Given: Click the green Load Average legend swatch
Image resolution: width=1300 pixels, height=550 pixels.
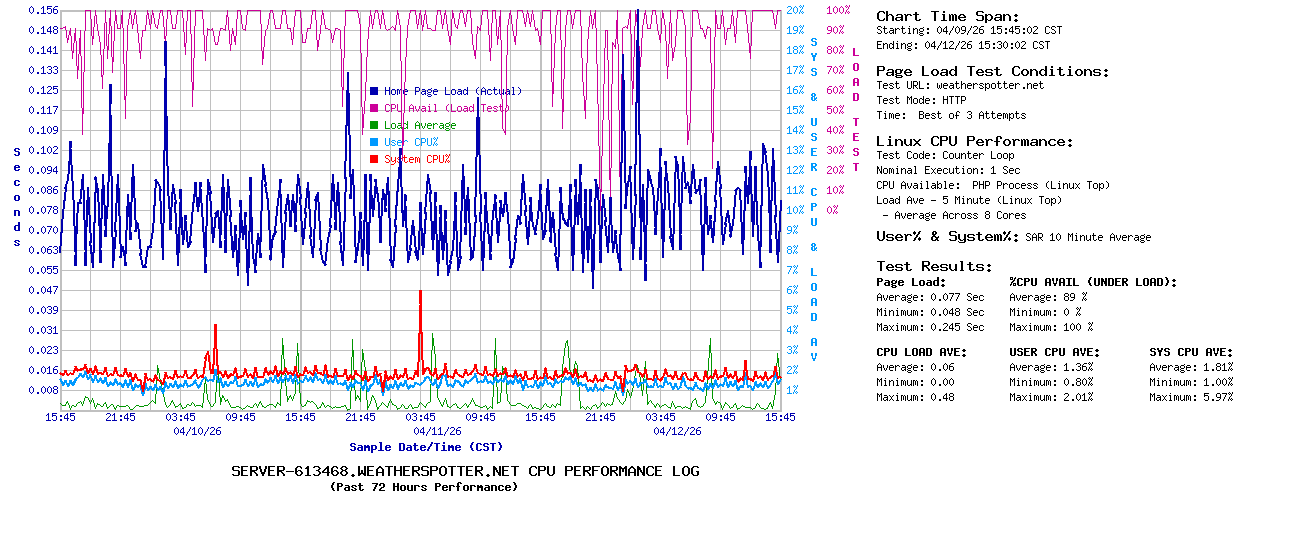Looking at the screenshot, I should [374, 125].
